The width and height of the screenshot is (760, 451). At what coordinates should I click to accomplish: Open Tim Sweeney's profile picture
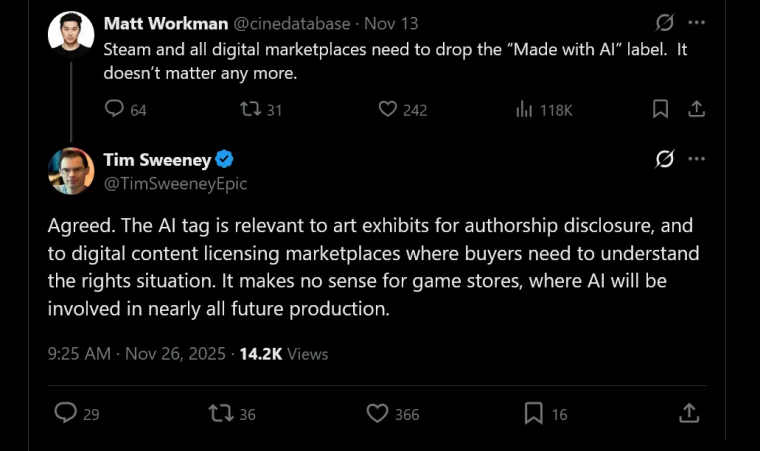pos(71,170)
